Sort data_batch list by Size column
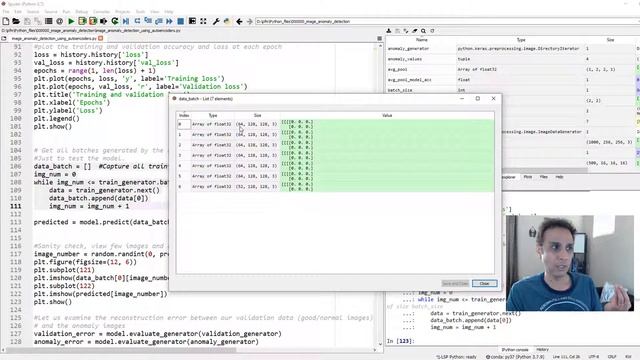This screenshot has height=360, width=640. coord(257,116)
